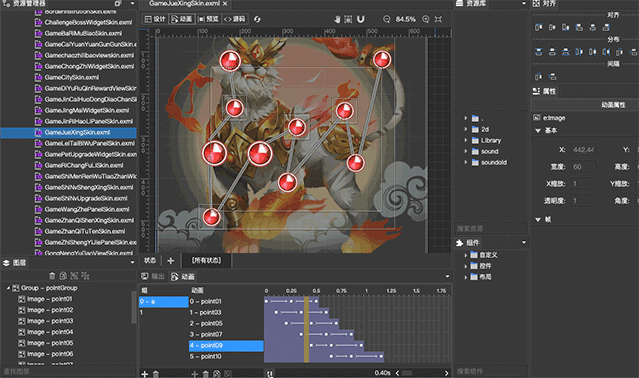Expand the Library resource folder
639x378 pixels.
tap(466, 140)
